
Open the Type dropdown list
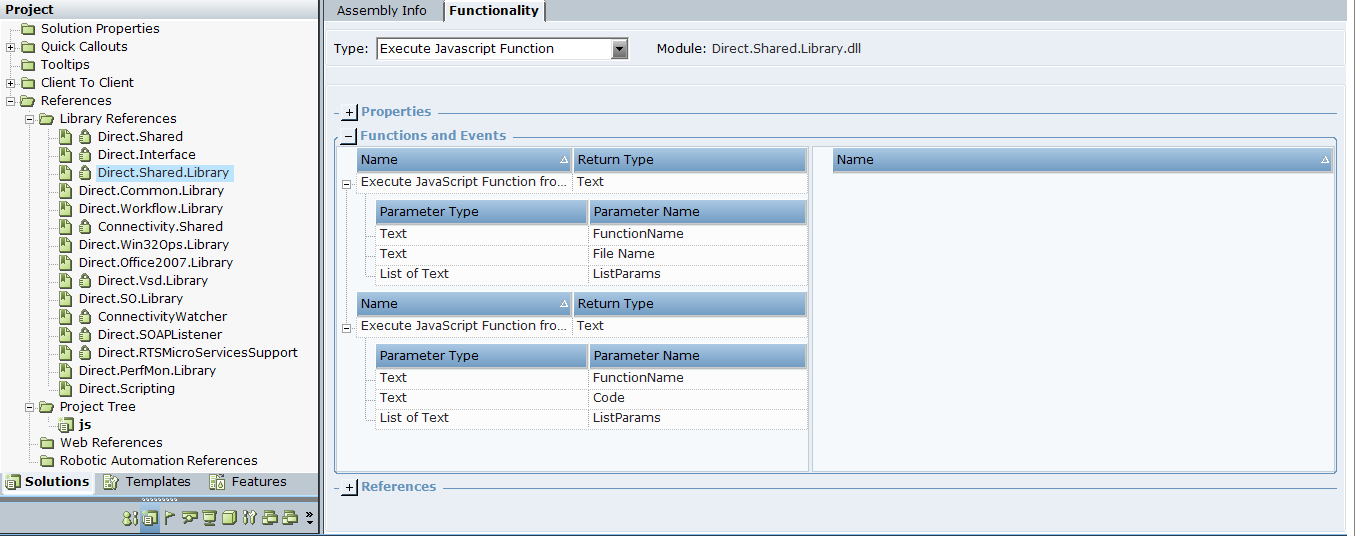[x=619, y=49]
